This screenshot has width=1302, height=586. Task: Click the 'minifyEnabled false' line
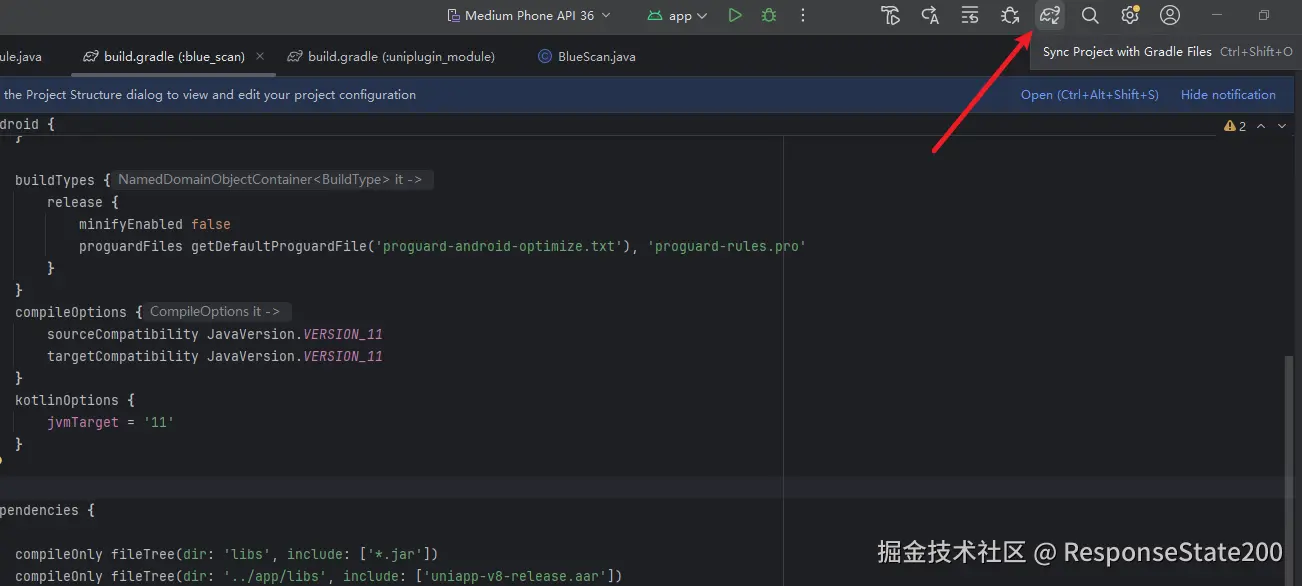(x=155, y=224)
